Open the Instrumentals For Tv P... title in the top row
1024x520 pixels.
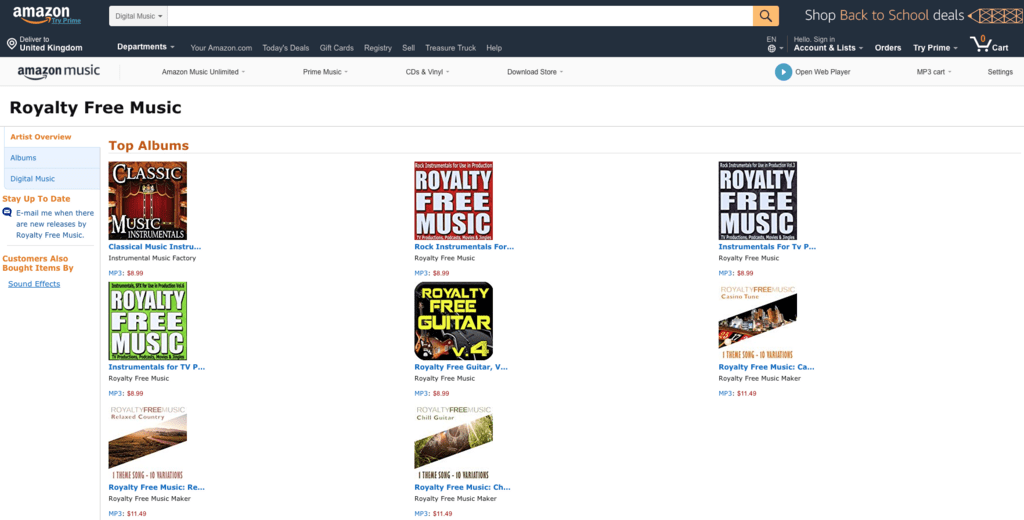[767, 246]
